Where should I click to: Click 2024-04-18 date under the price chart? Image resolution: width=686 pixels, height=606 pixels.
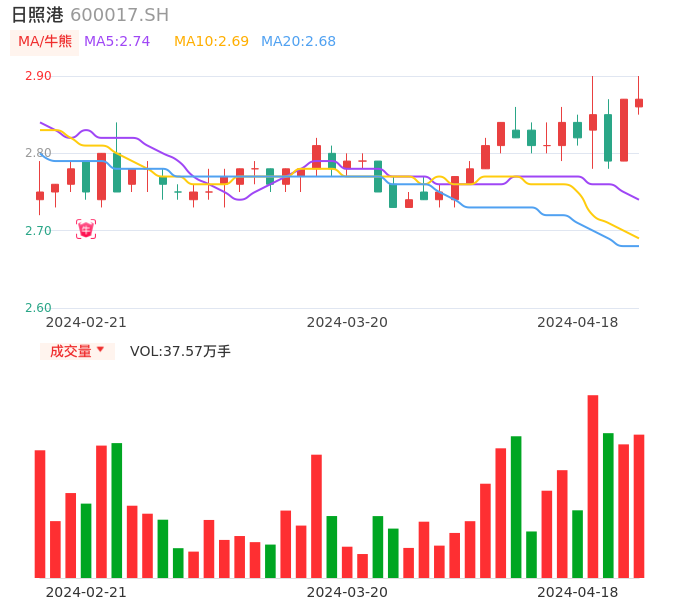click(578, 322)
